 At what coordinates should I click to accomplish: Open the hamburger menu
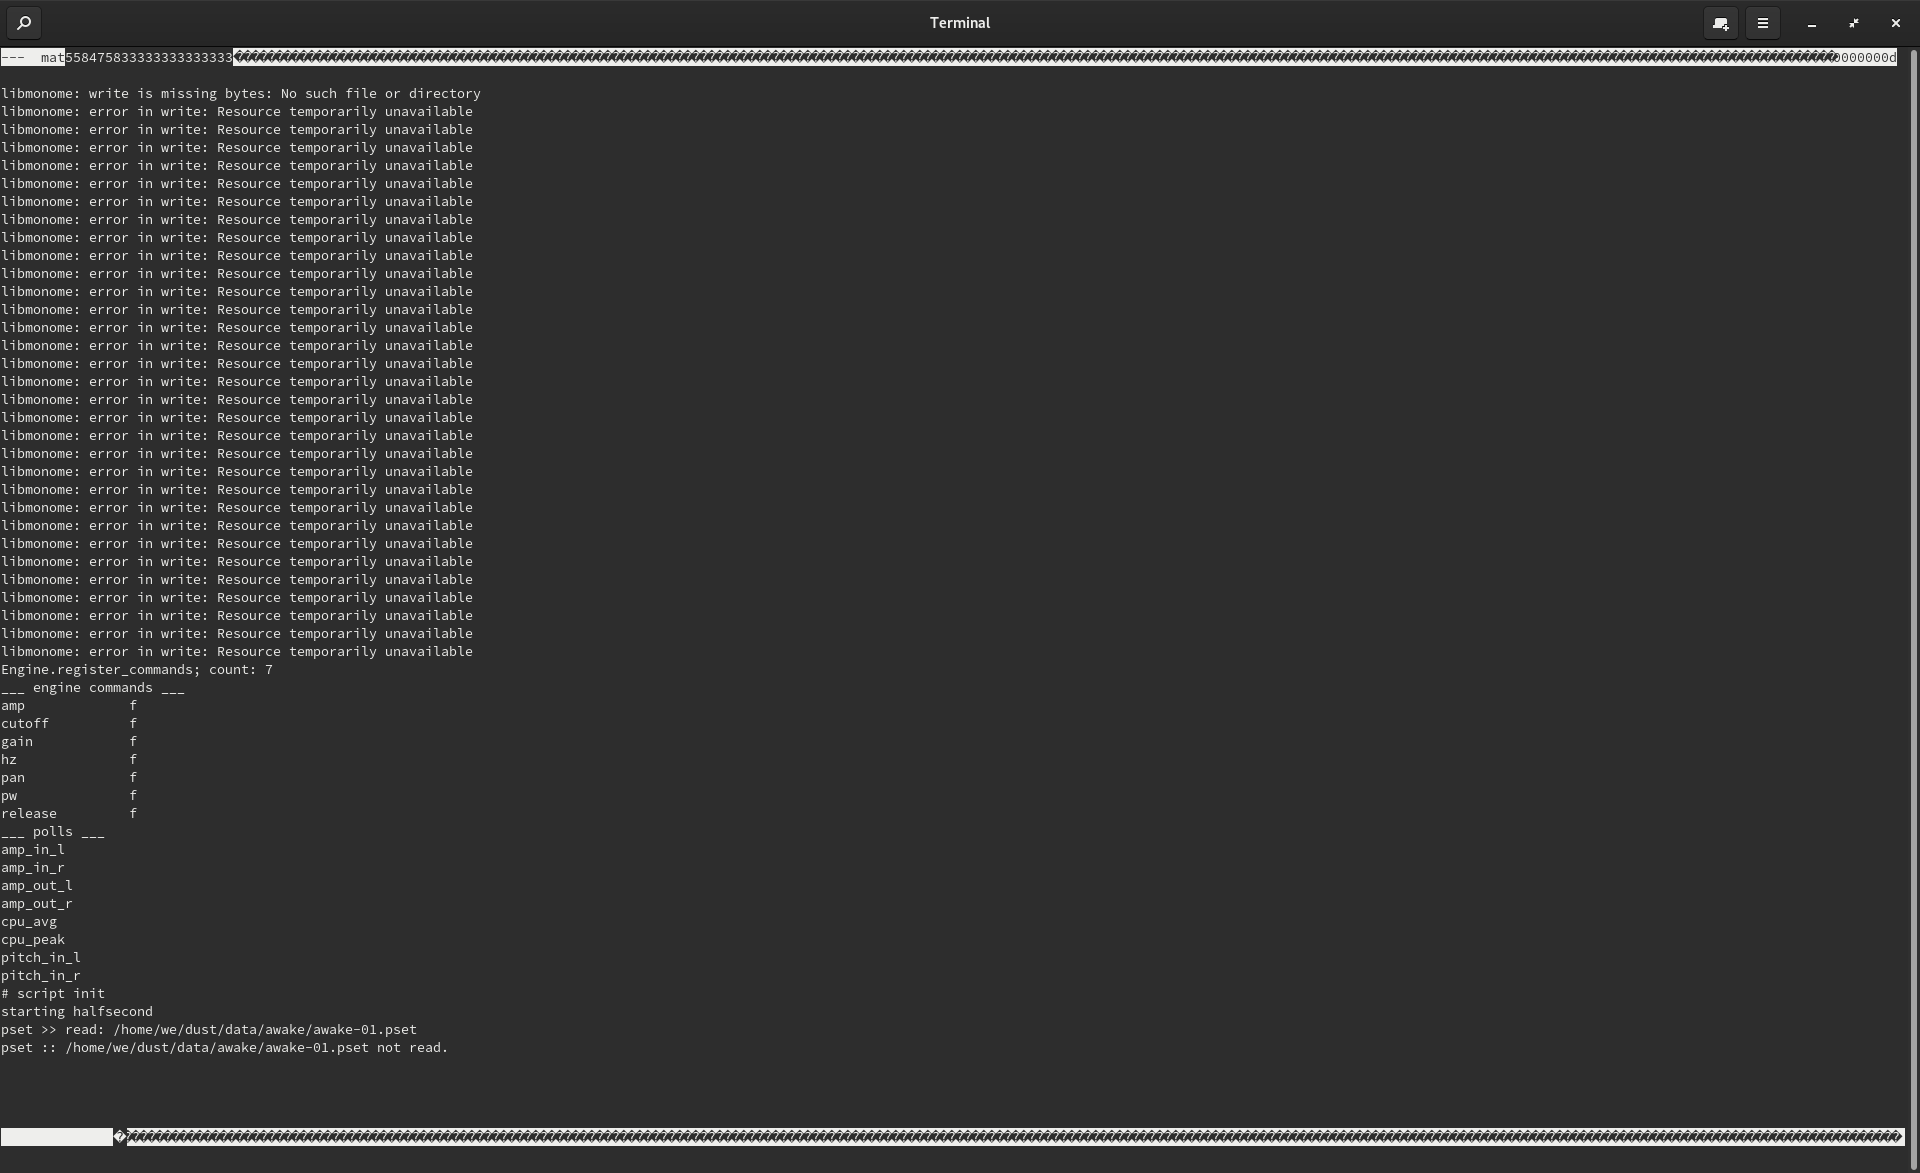point(1763,22)
